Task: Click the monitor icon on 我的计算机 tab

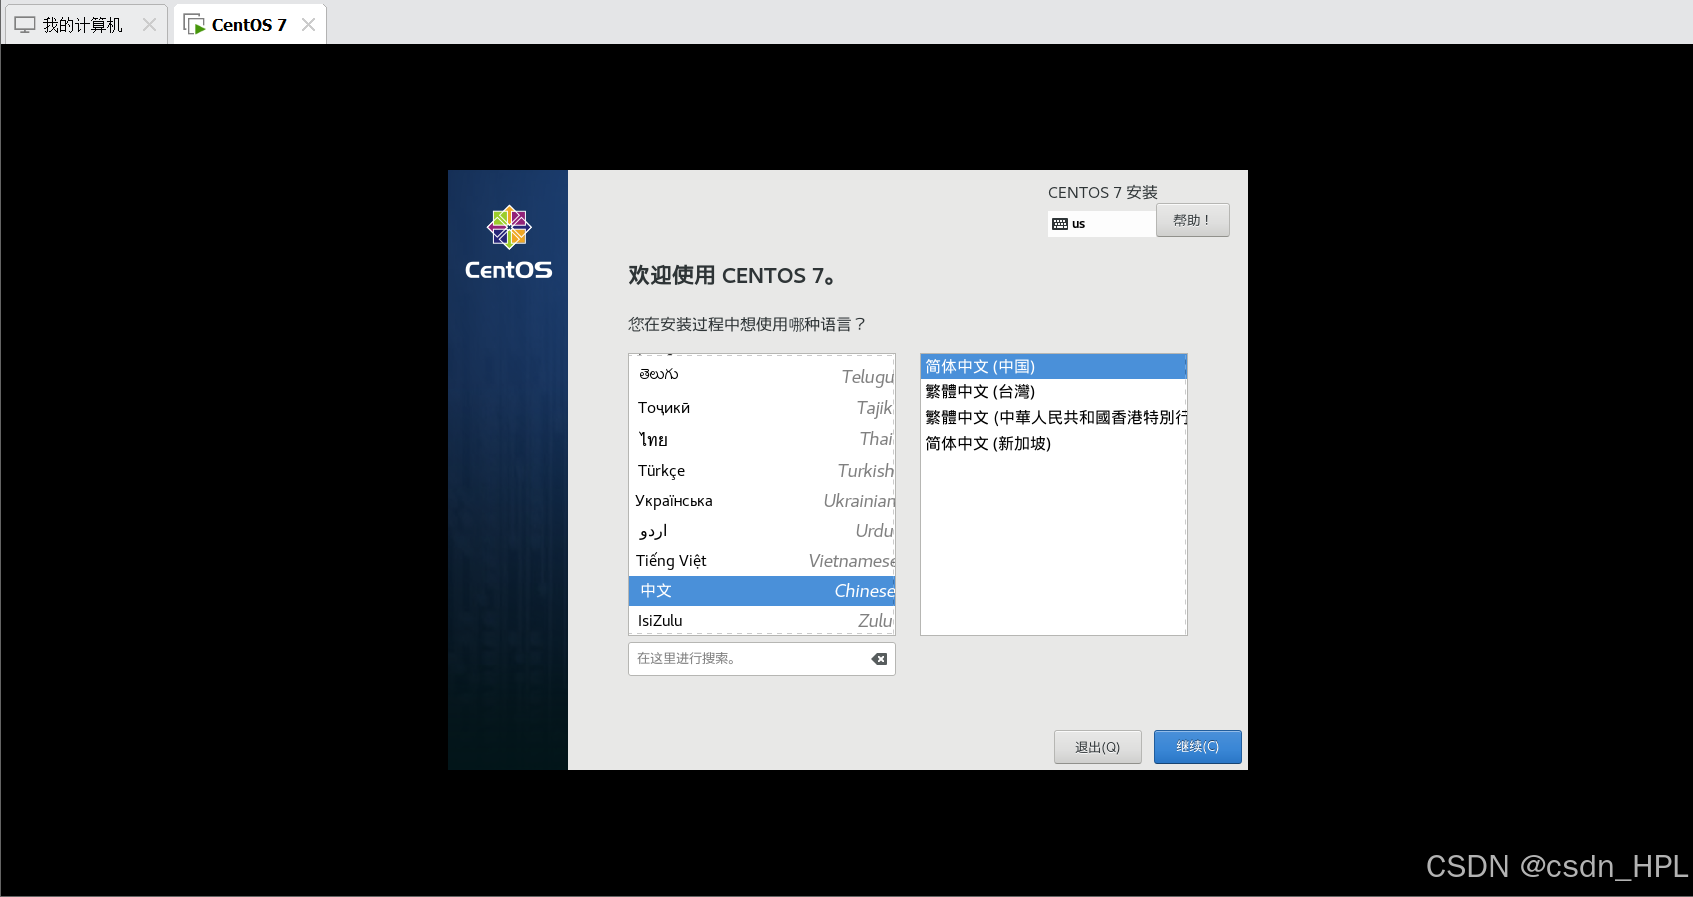Action: [25, 24]
